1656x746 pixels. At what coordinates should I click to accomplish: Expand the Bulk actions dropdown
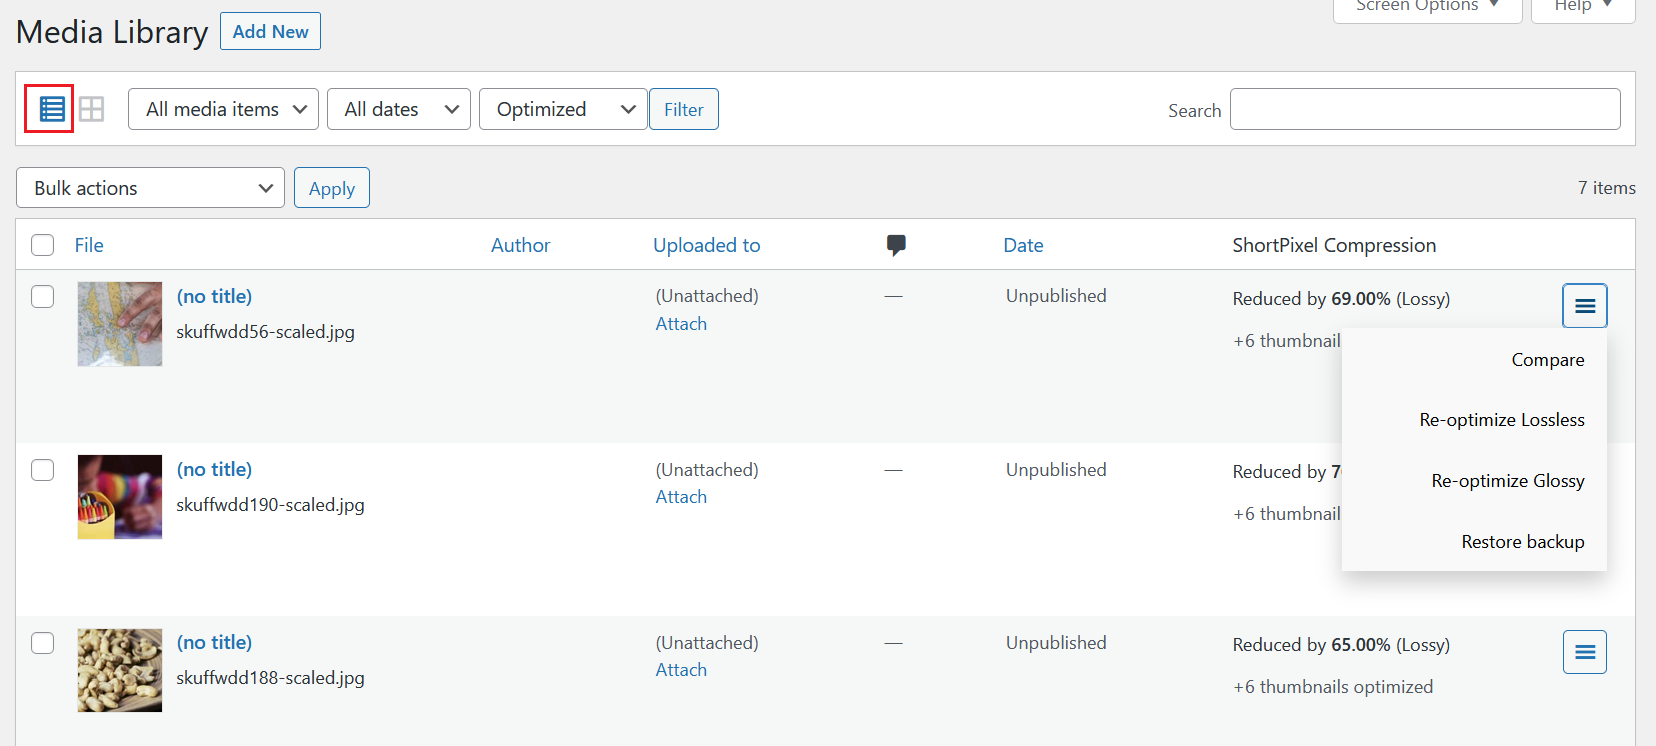pos(150,188)
